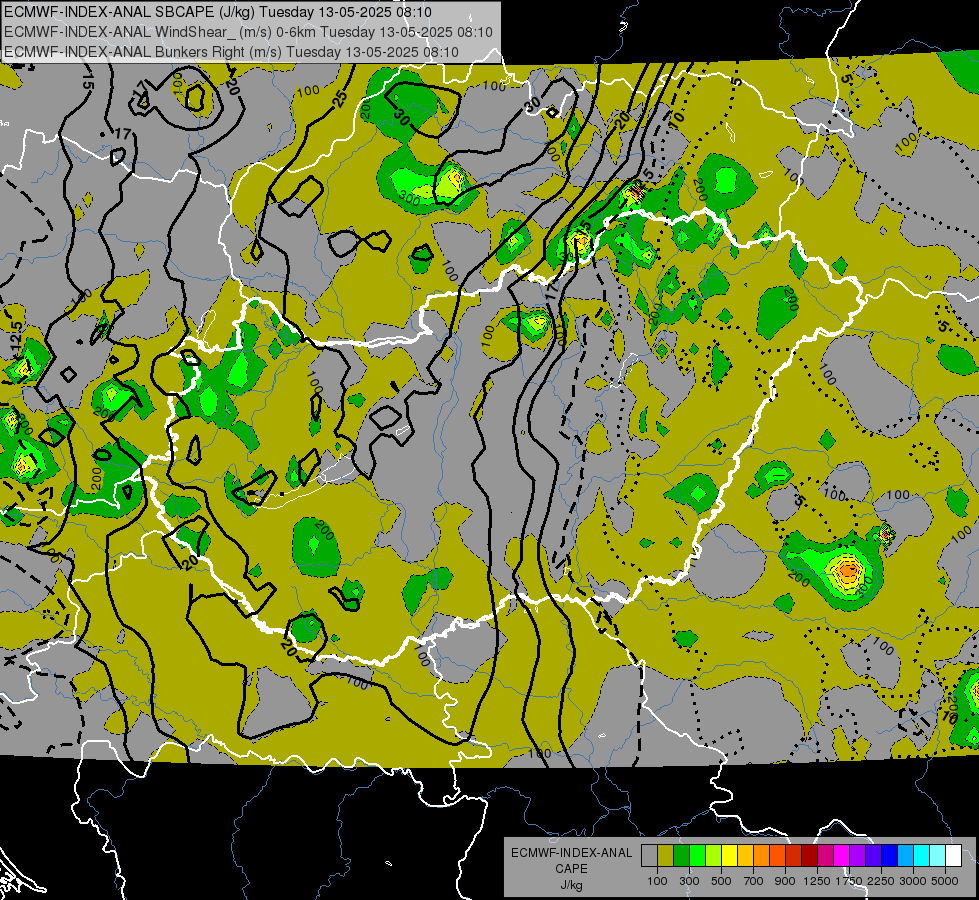Click the dark green legend swatch
Screen dimensions: 979x900
click(x=681, y=855)
